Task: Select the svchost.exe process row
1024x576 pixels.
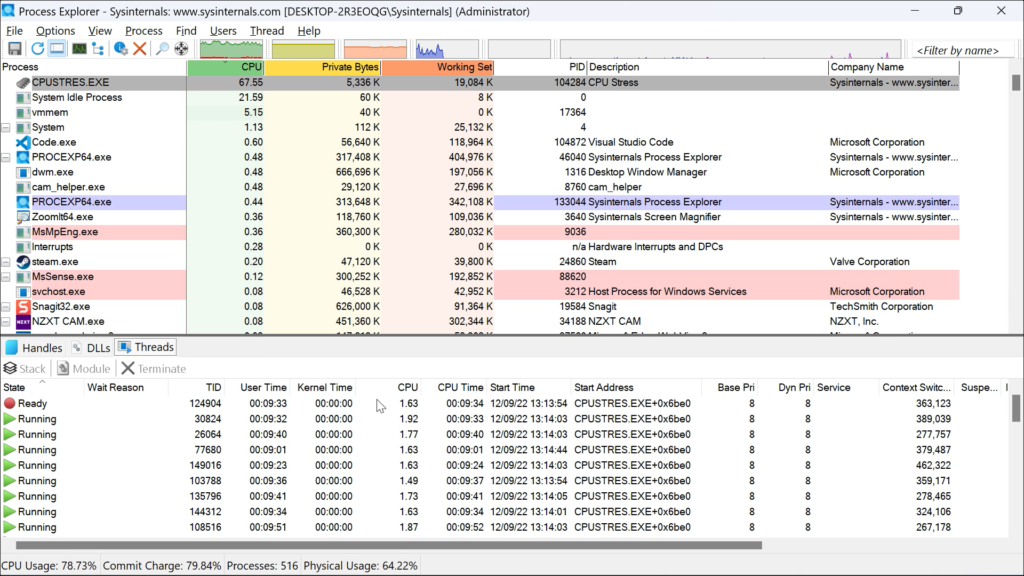Action: 479,292
